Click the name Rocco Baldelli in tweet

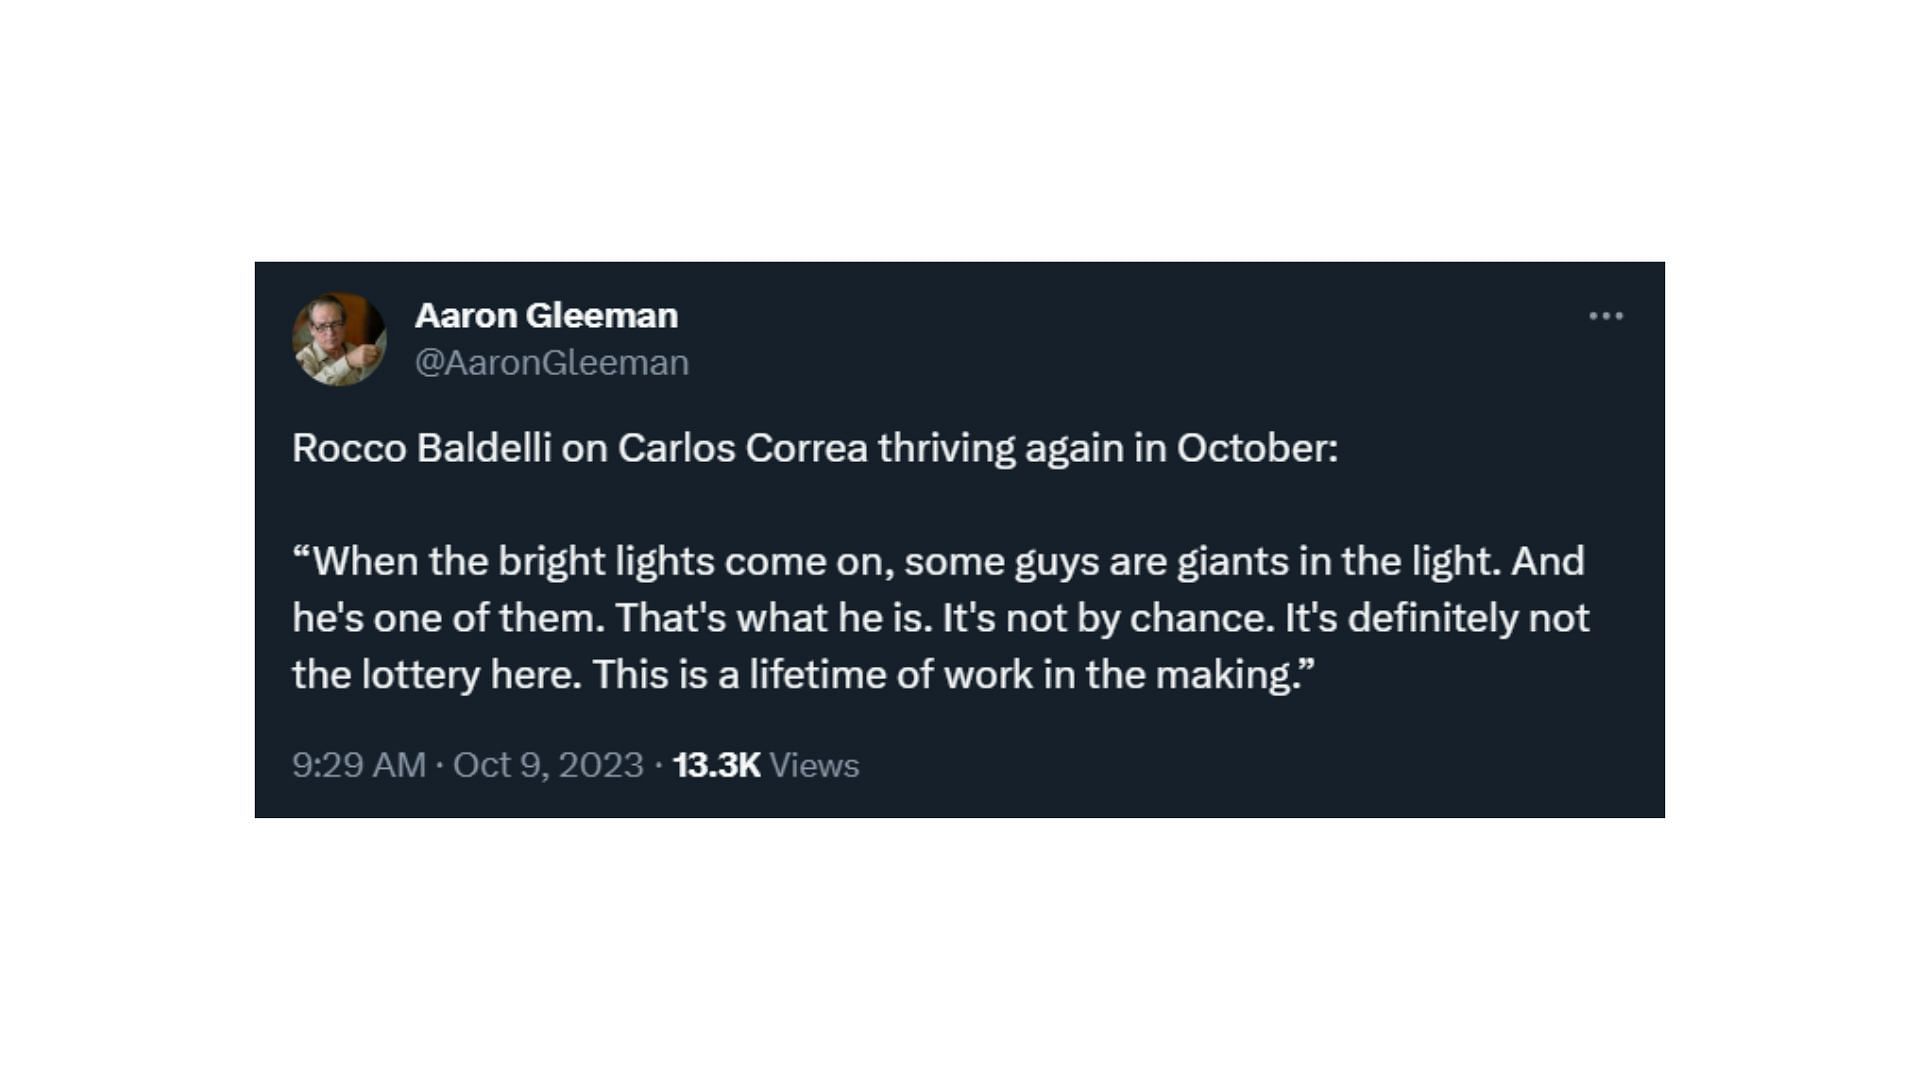pos(421,448)
